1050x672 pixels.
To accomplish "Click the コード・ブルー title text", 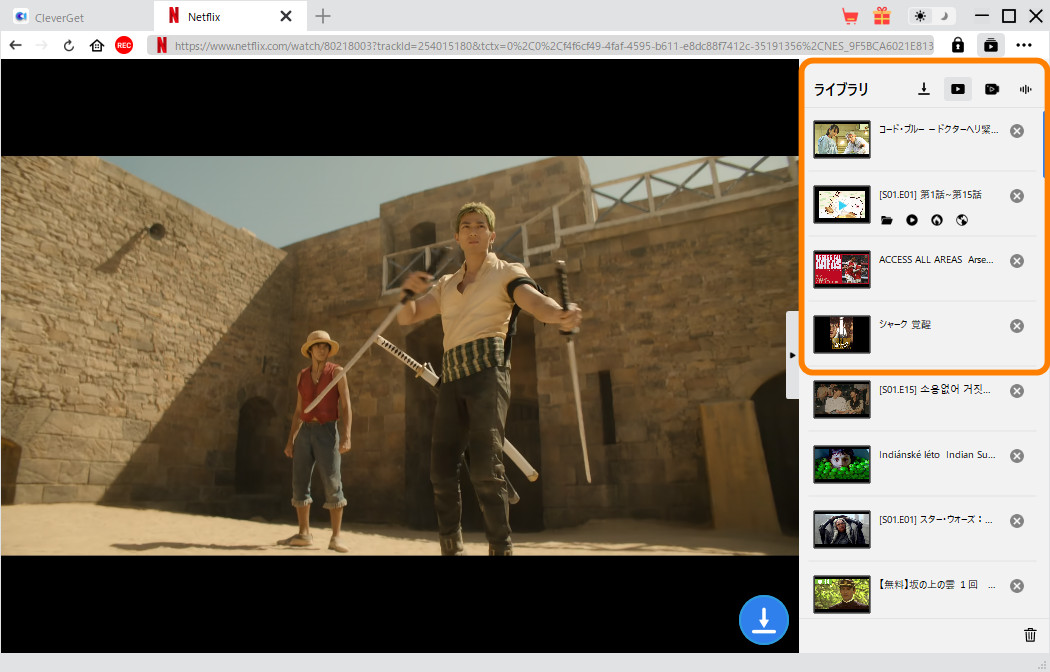I will 938,129.
